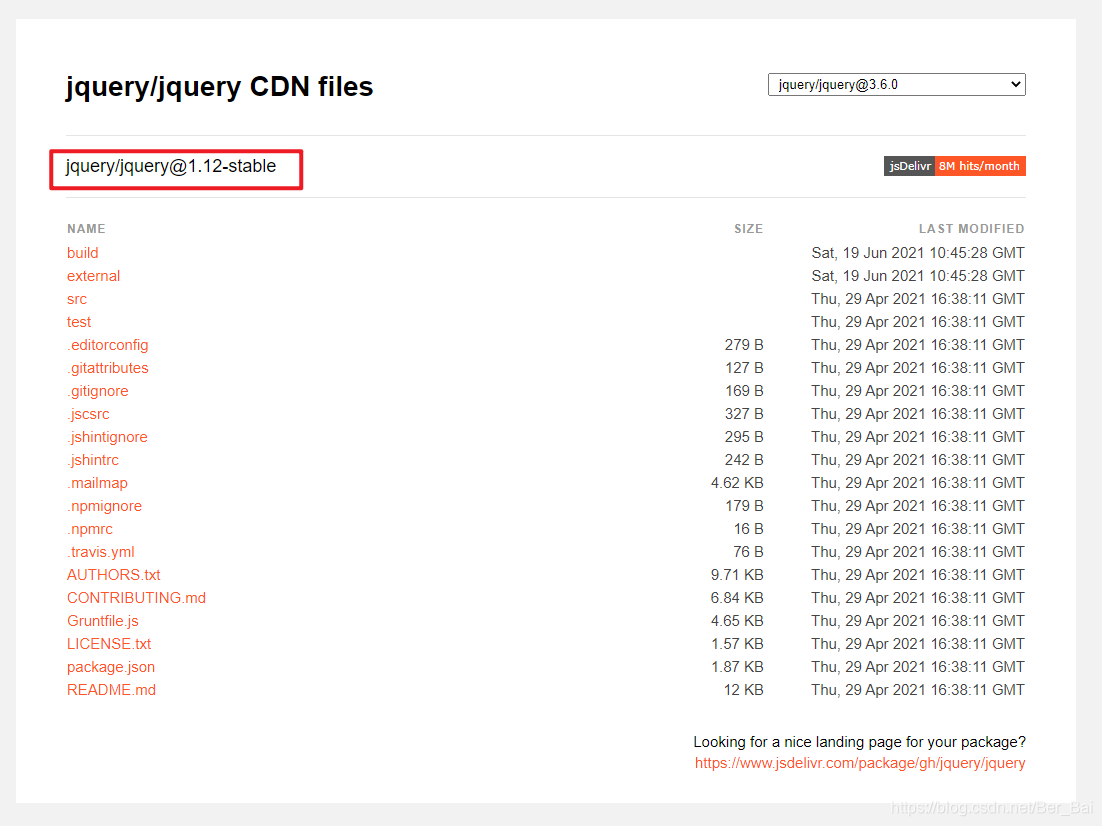Click the 327 B size of .jscsrc
The image size is (1102, 826).
tap(744, 414)
